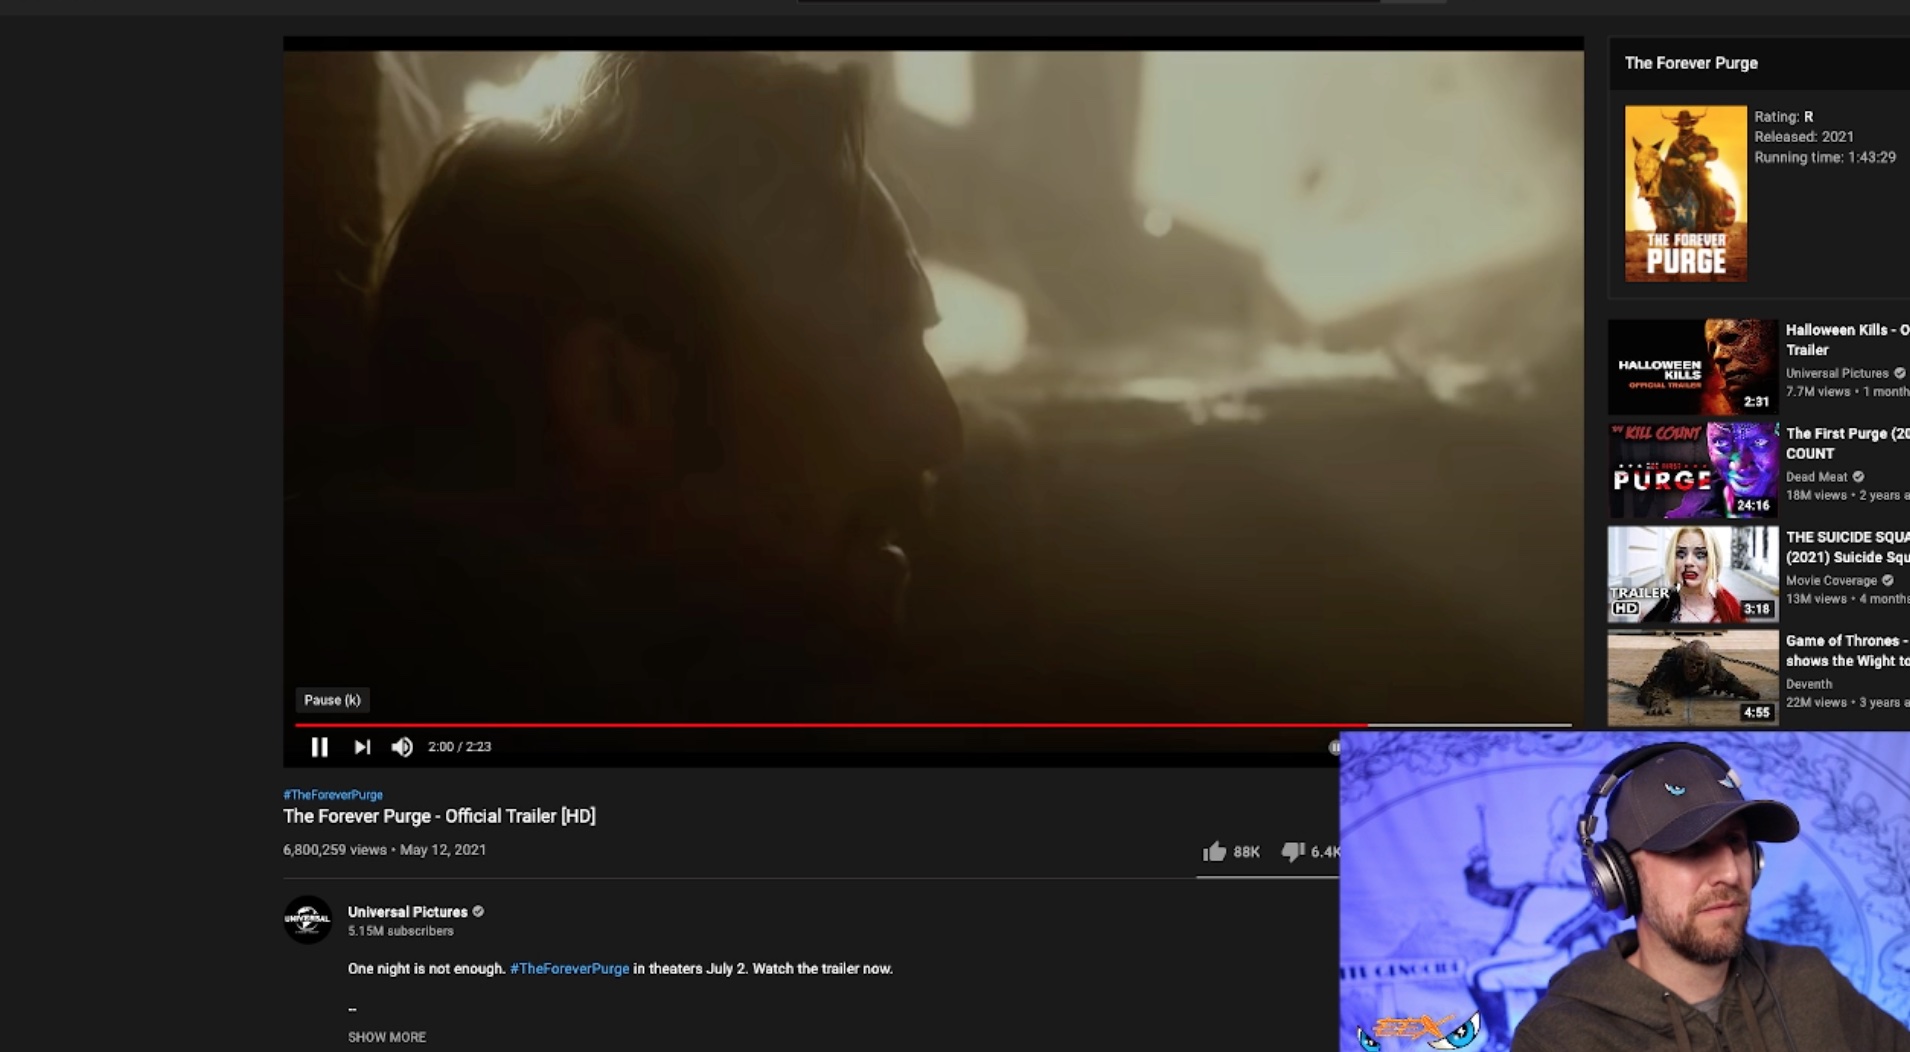This screenshot has width=1910, height=1052.
Task: Open The Suicide Squad trailer thumbnail
Action: point(1692,574)
